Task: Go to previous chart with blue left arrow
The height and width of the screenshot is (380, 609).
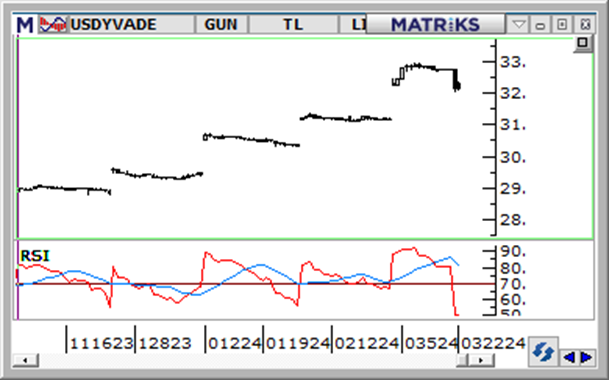Action: pos(569,357)
